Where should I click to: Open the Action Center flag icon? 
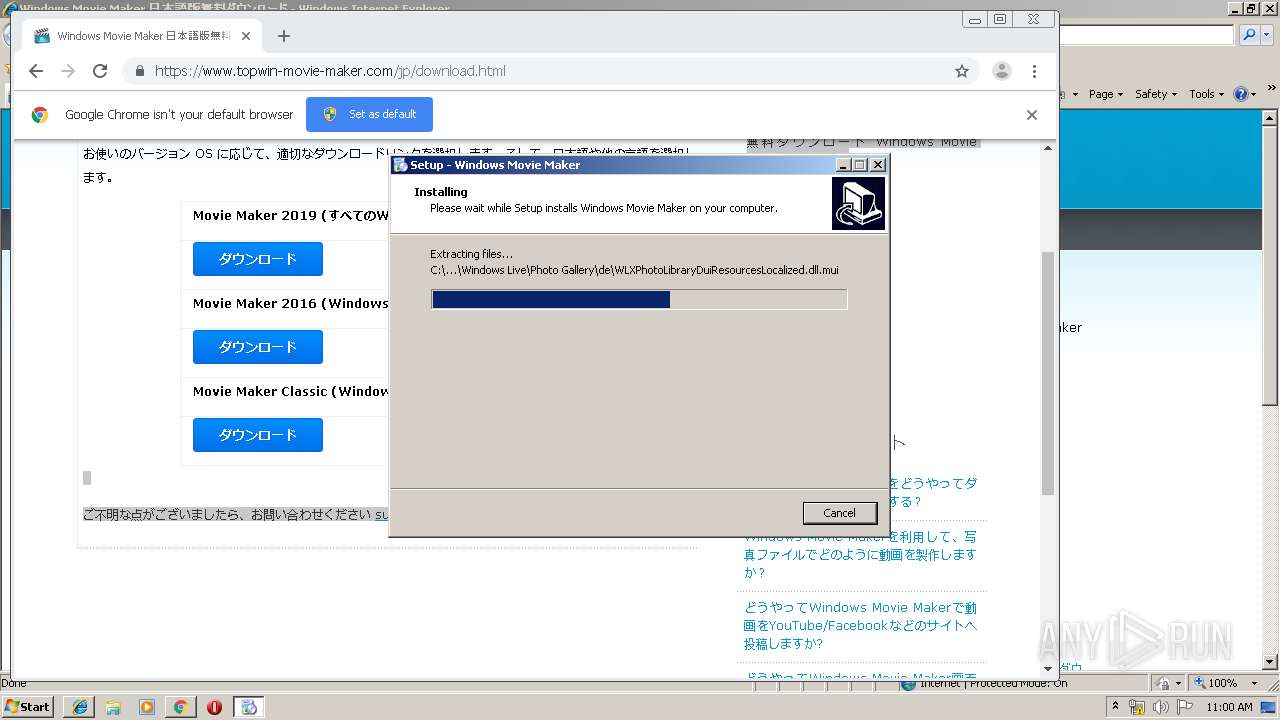[x=1184, y=707]
